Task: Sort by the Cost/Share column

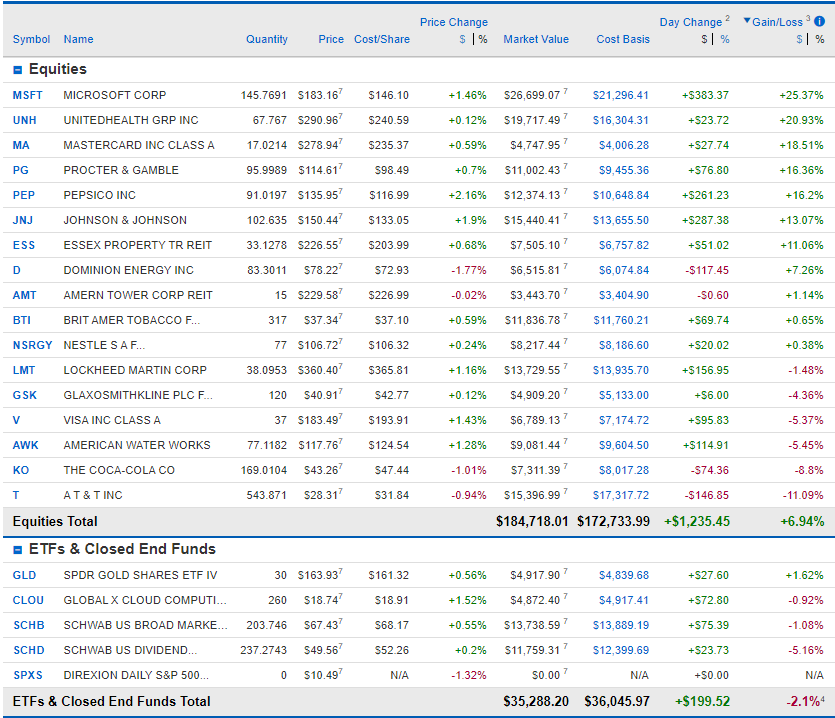Action: tap(382, 39)
